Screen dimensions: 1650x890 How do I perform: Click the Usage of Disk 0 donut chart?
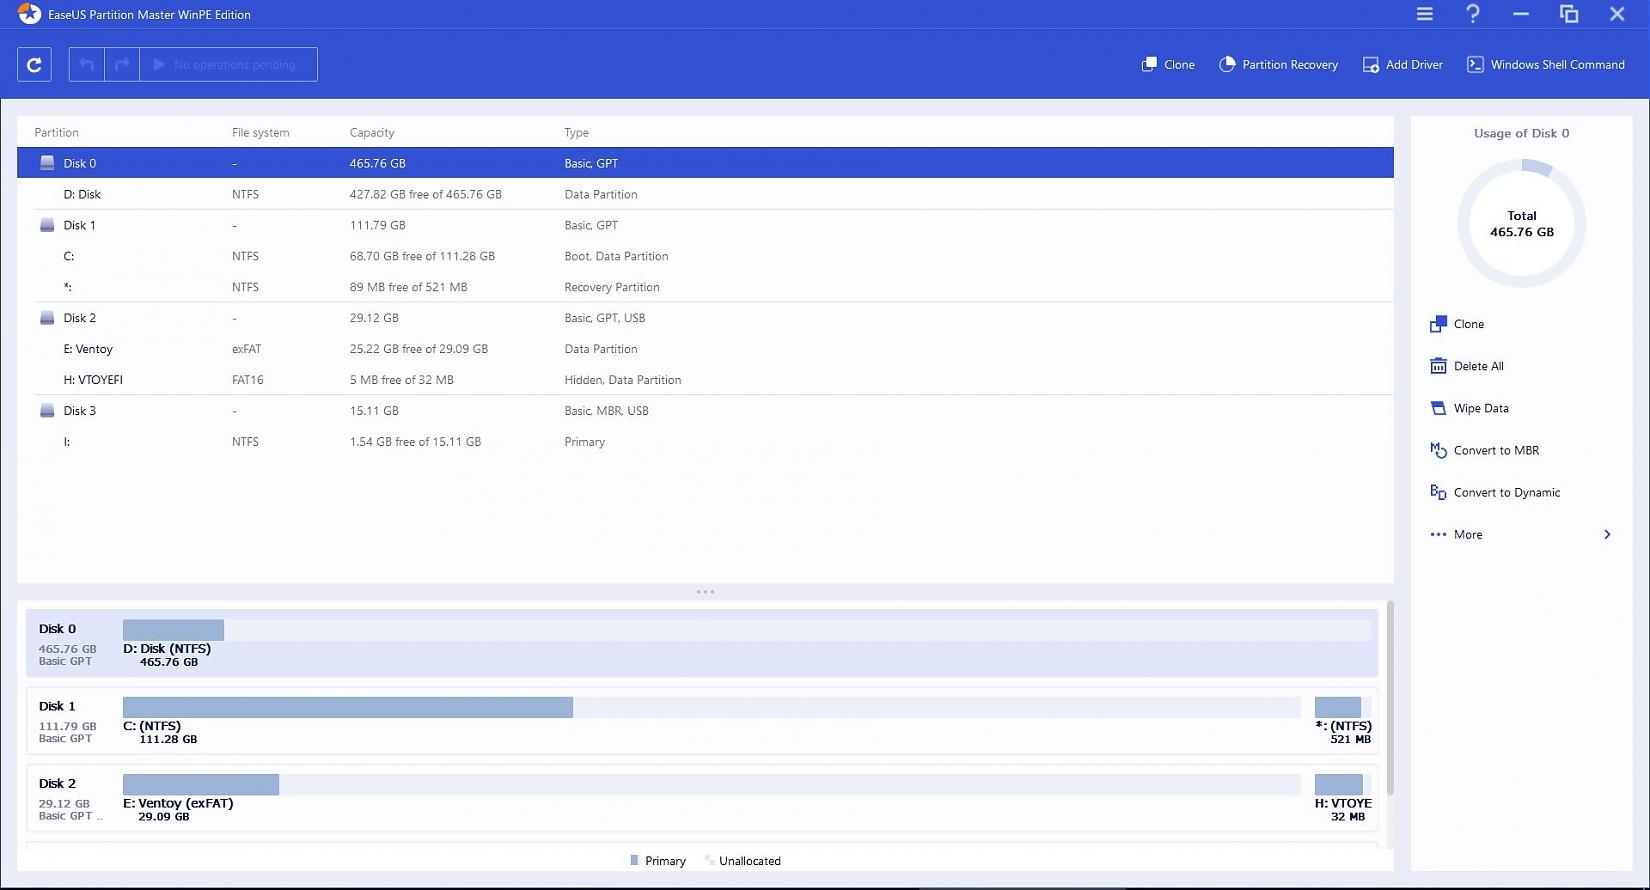(1521, 223)
